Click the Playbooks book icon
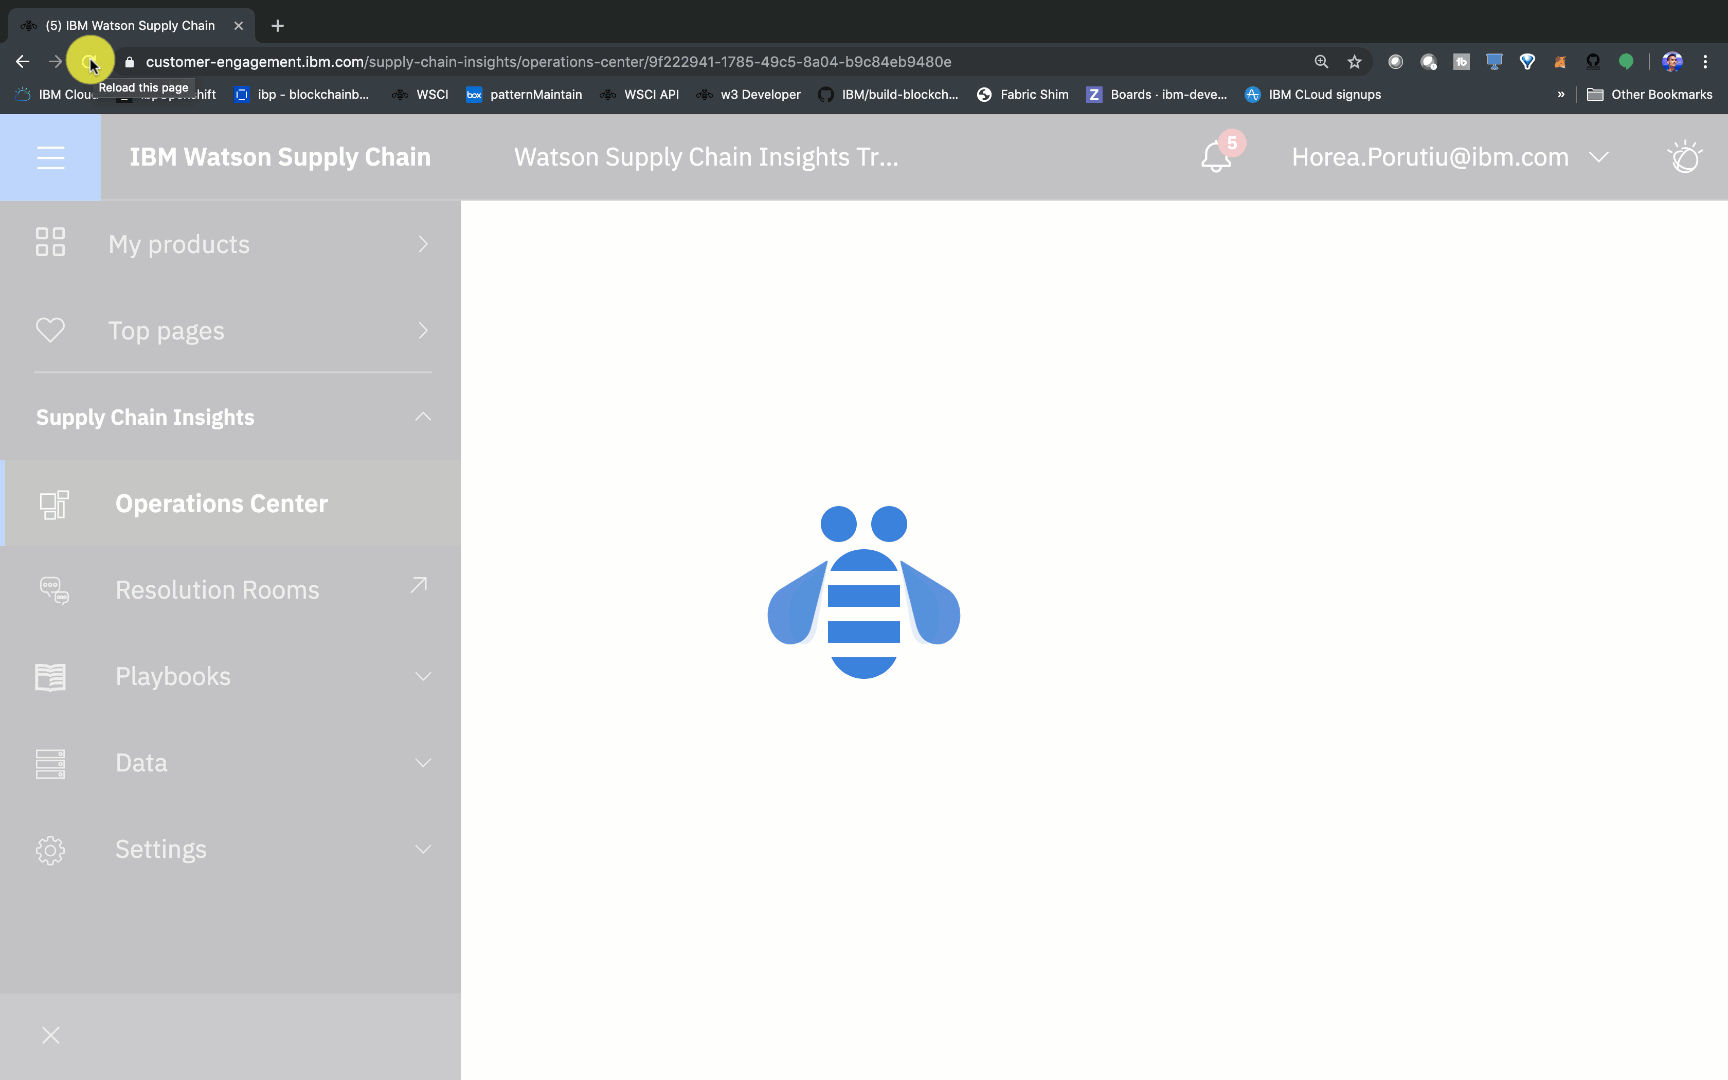The width and height of the screenshot is (1728, 1080). pyautogui.click(x=50, y=677)
